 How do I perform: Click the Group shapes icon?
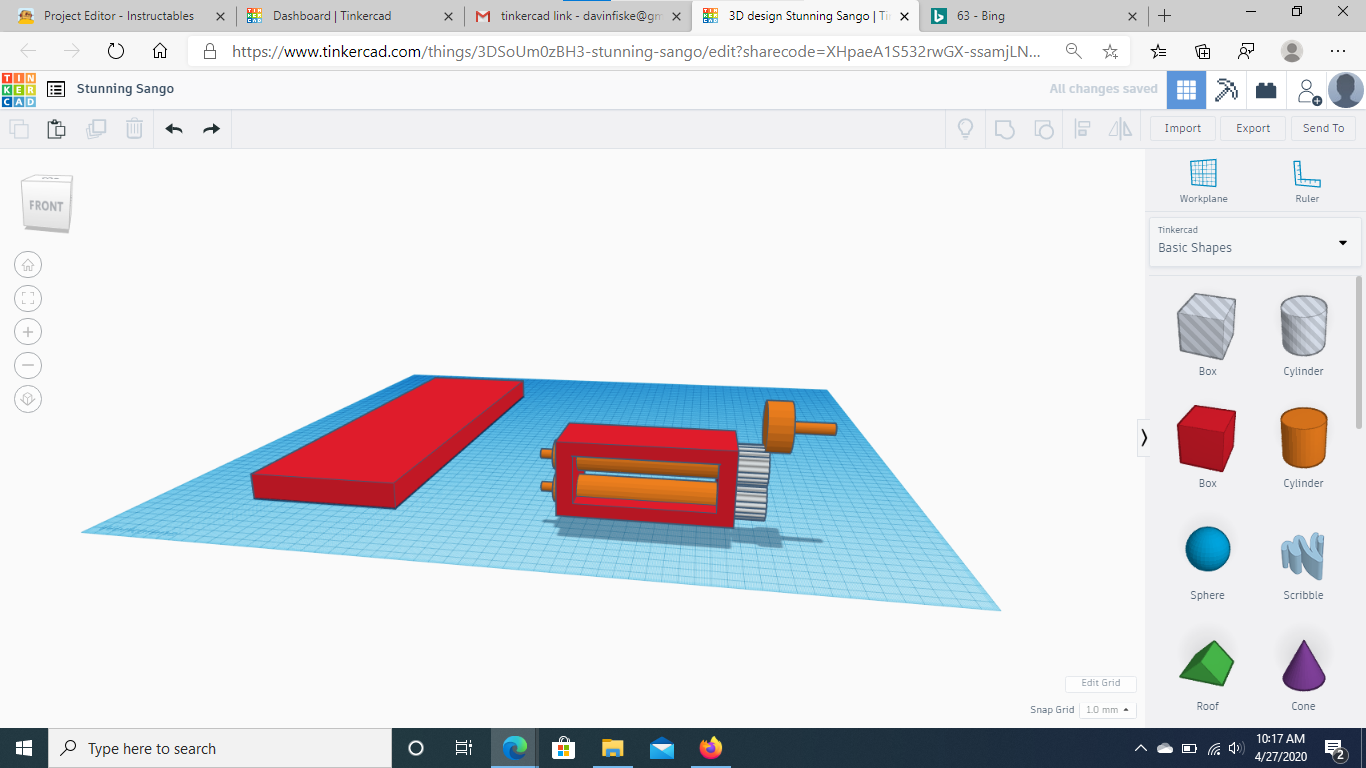1004,128
